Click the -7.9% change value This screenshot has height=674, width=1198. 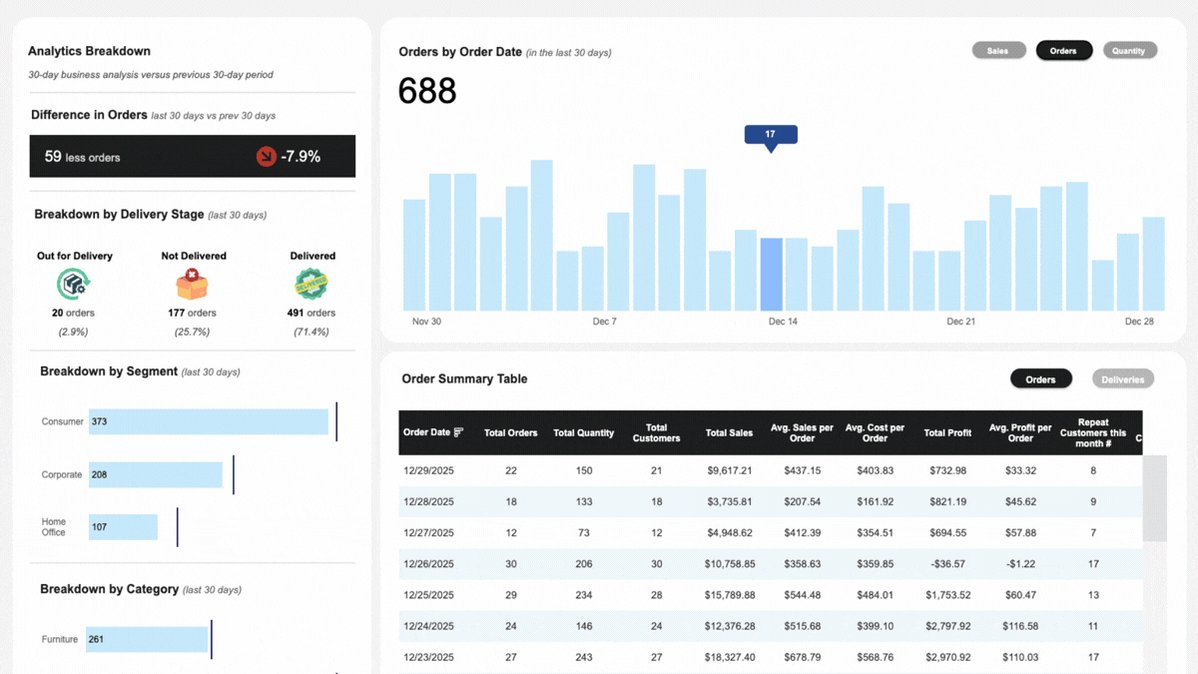[300, 157]
